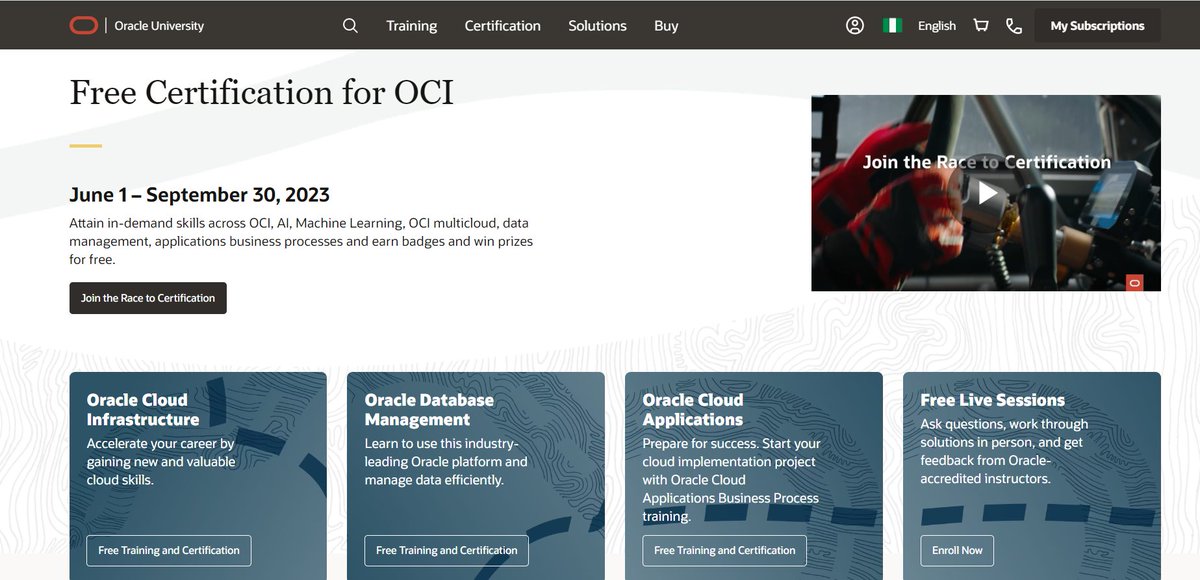Click the "Ask questions, work through" description text
Image resolution: width=1200 pixels, height=580 pixels.
(1004, 451)
